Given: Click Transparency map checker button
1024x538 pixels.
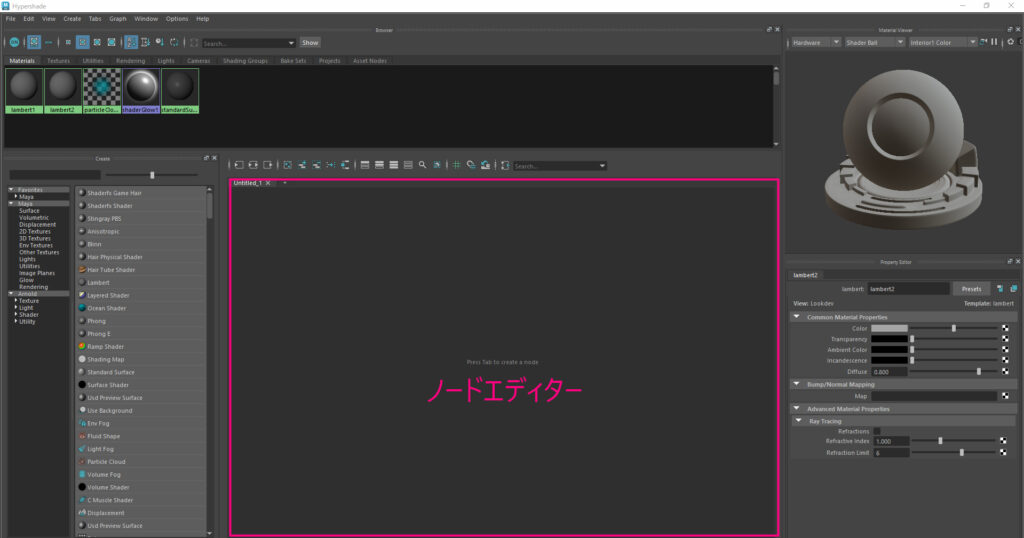Looking at the screenshot, I should (x=1005, y=339).
